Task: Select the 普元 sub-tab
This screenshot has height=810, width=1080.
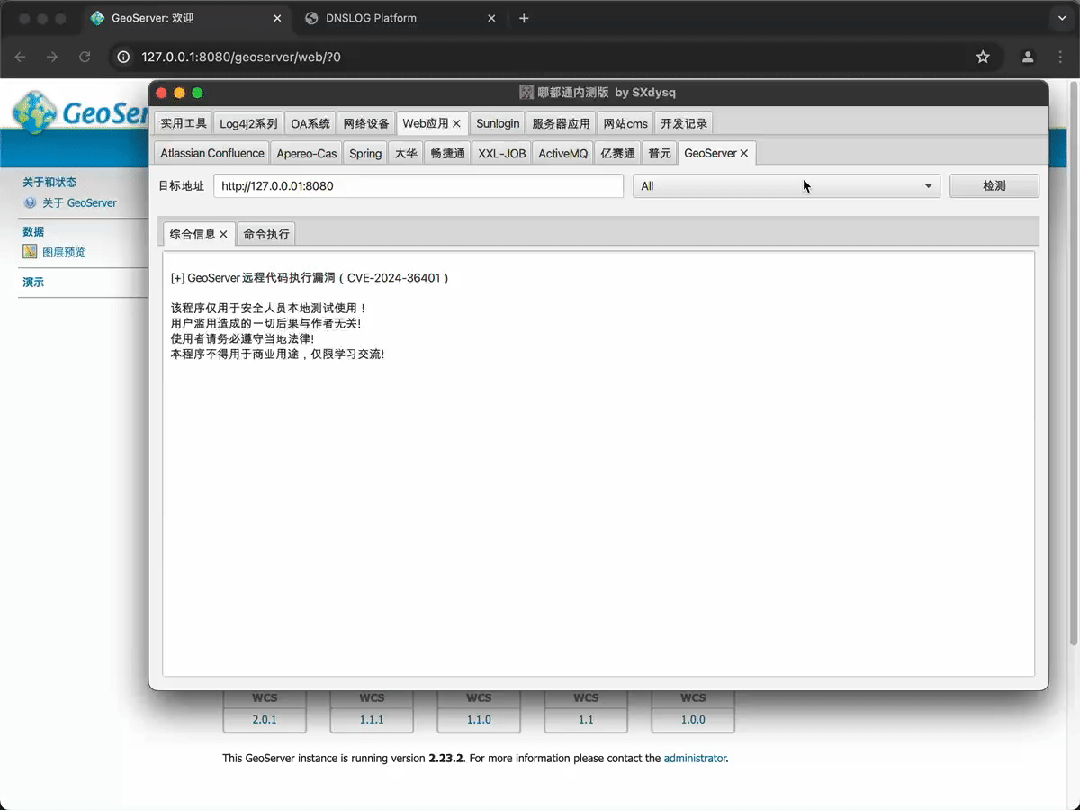Action: [659, 153]
